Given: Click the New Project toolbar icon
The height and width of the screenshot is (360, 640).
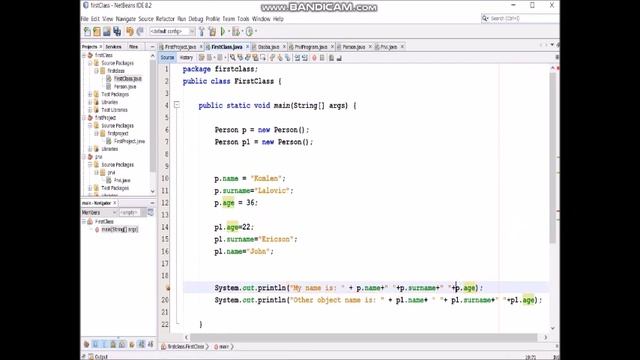Looking at the screenshot, I should pyautogui.click(x=97, y=31).
